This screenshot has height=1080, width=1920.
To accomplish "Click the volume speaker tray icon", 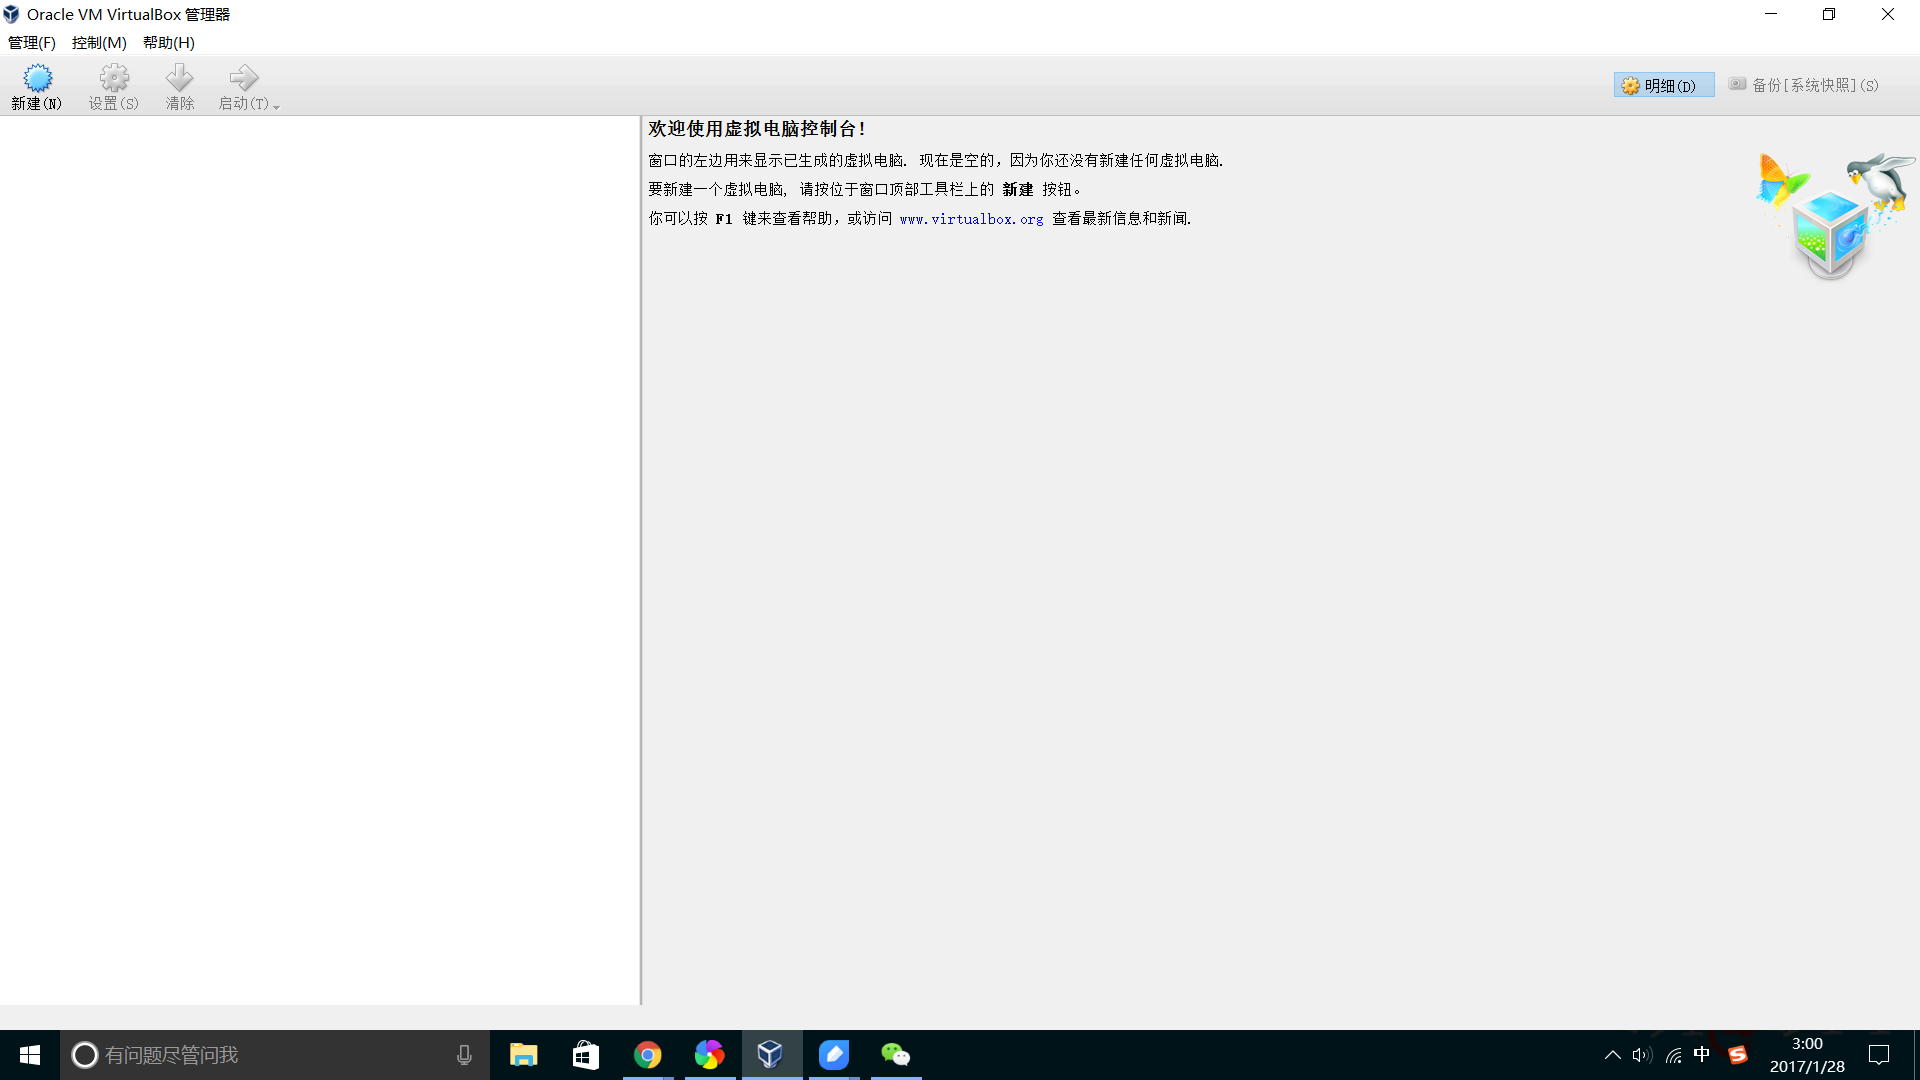I will point(1642,1055).
